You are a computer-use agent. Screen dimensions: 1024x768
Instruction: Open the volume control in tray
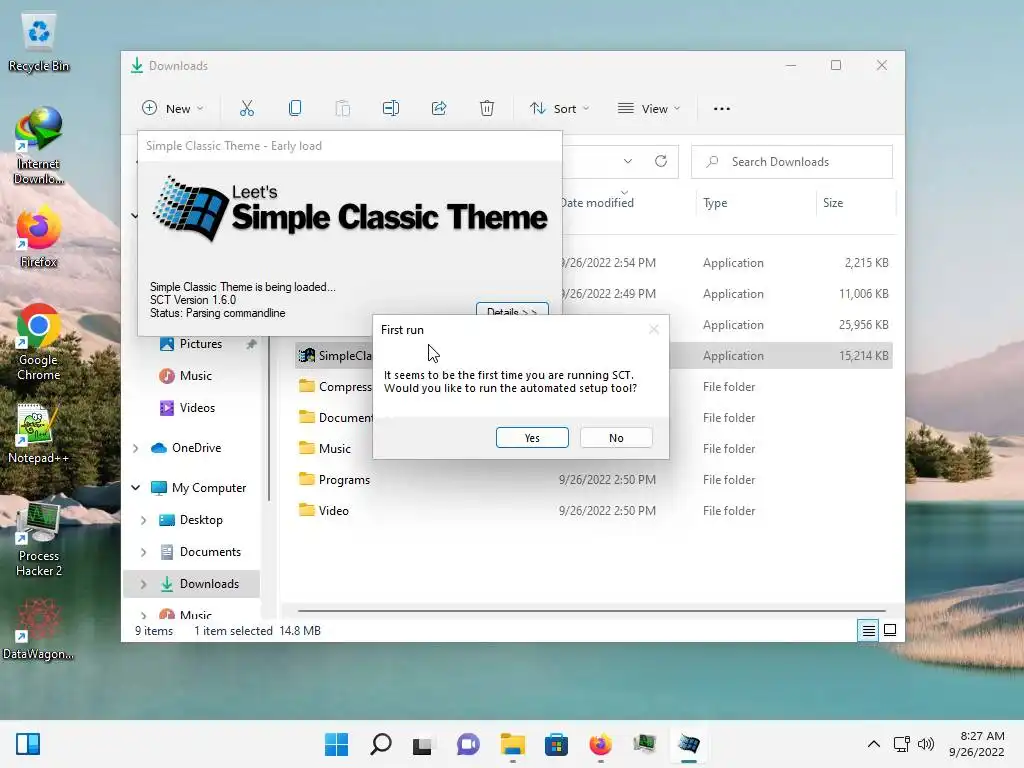click(x=925, y=744)
